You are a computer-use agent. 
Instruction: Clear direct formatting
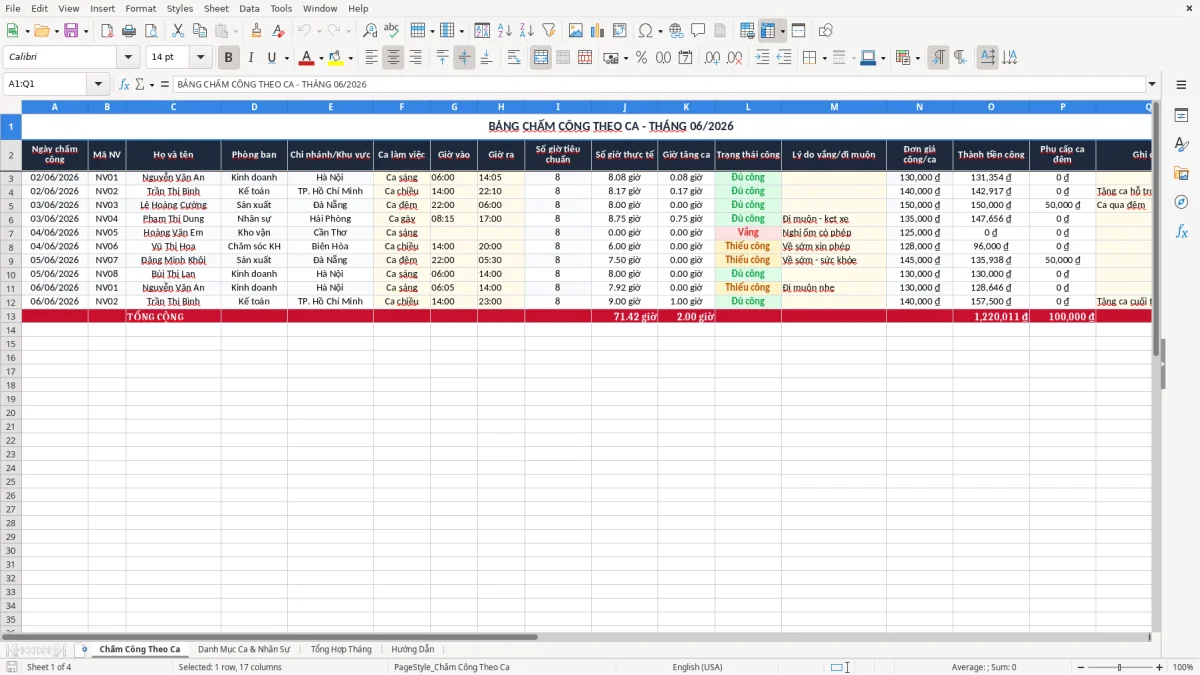[x=277, y=31]
